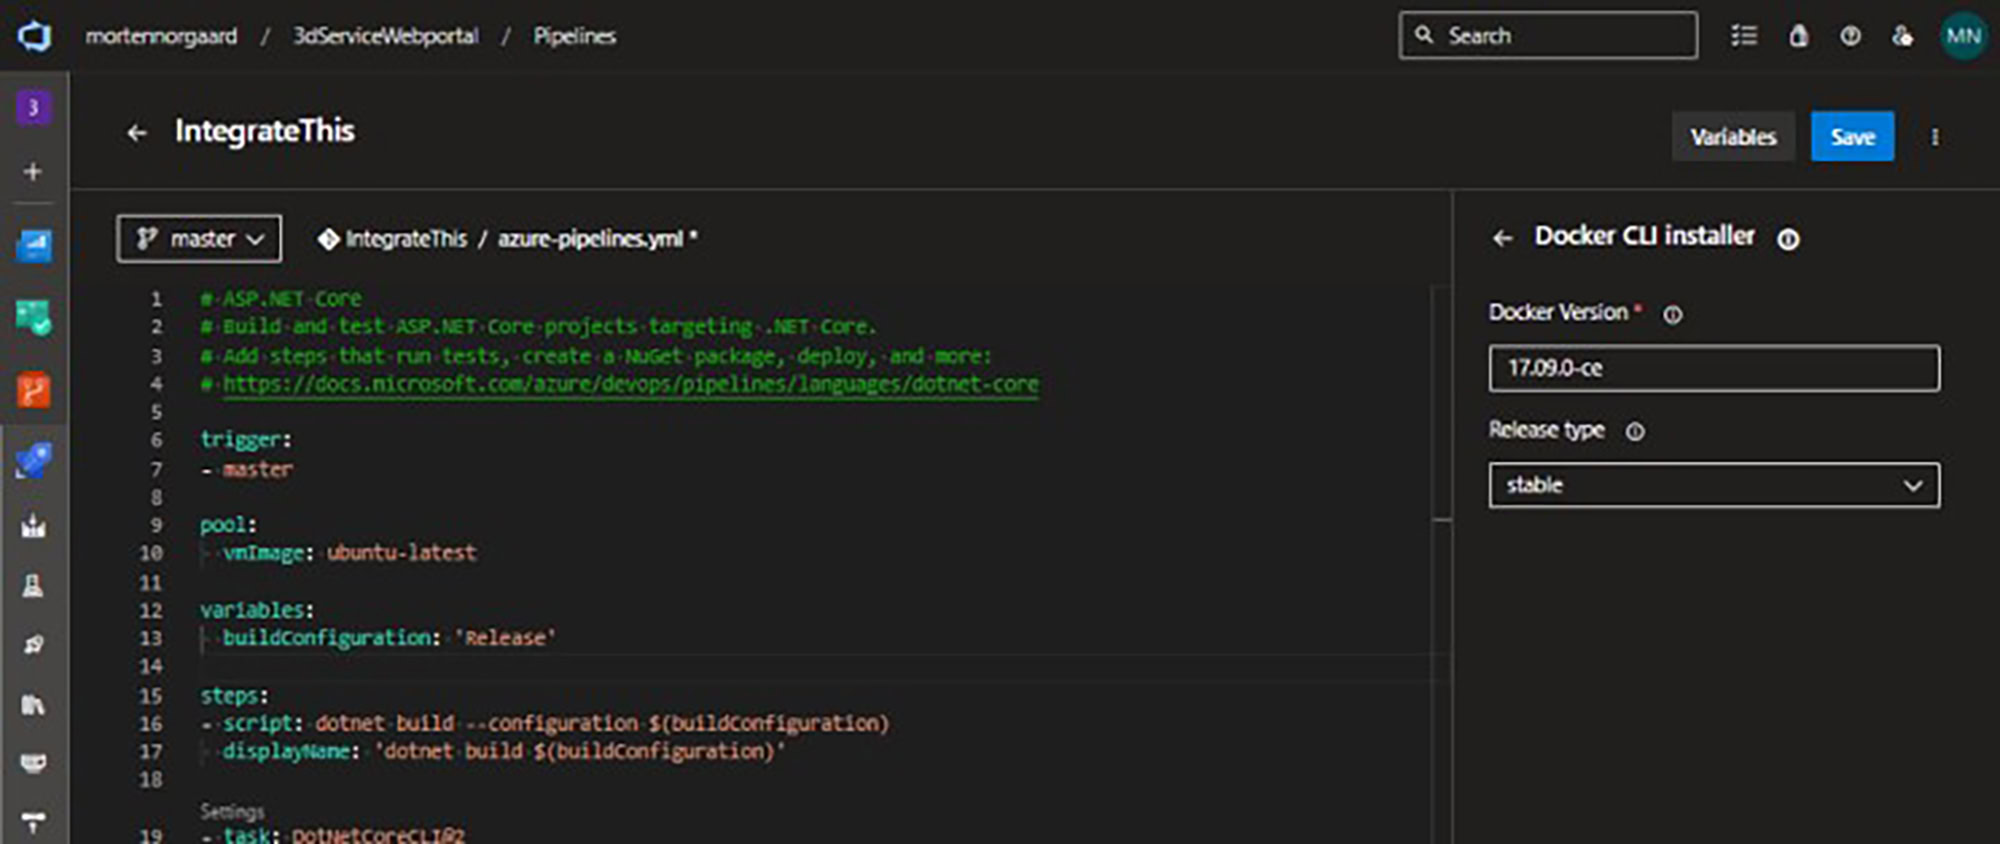Click IntegrateThis repository in file path
2000x844 pixels.
tap(406, 239)
